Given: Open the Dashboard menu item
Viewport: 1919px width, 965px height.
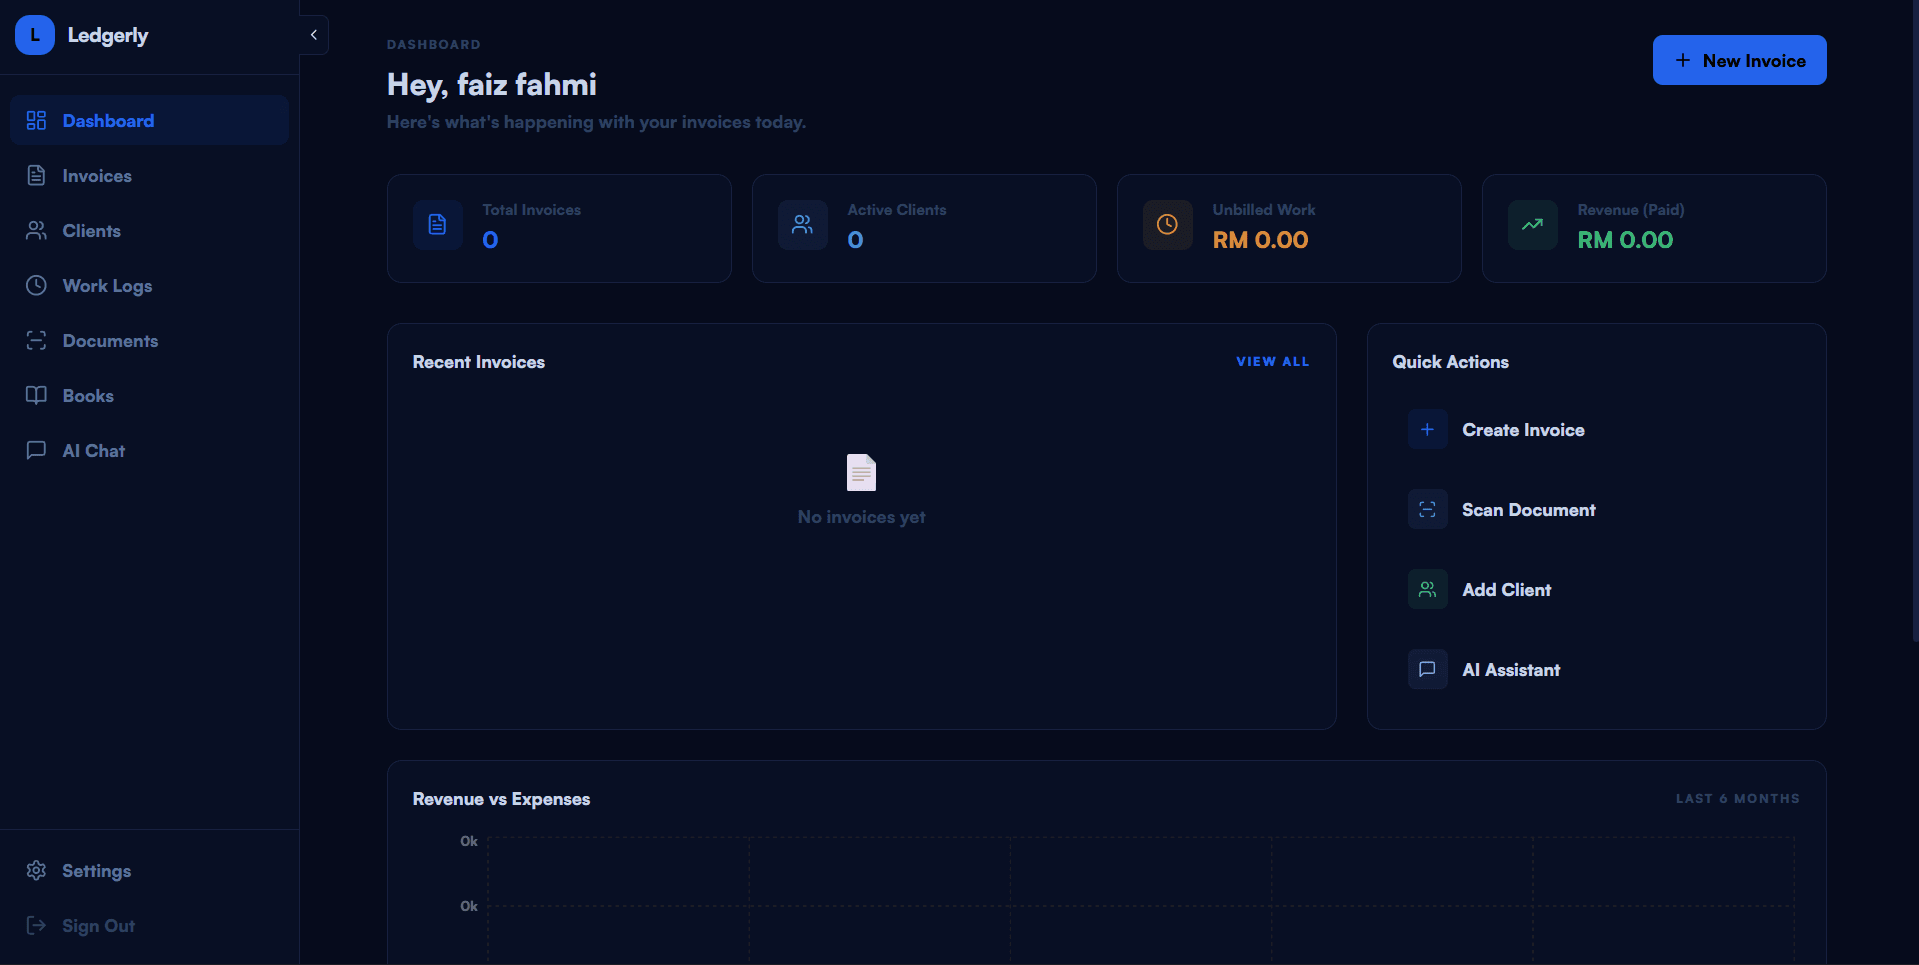Looking at the screenshot, I should tap(149, 120).
